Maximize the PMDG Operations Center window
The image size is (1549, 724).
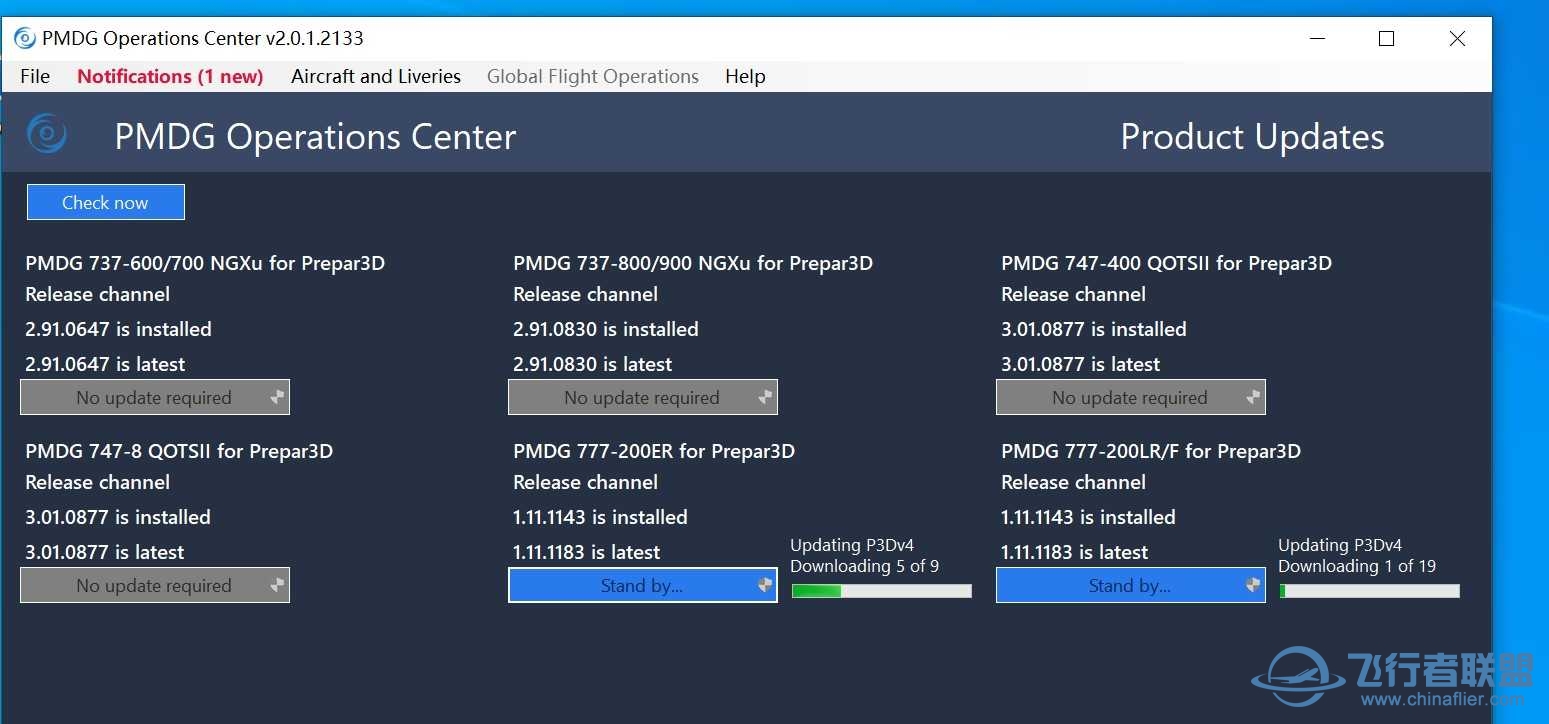click(x=1386, y=39)
